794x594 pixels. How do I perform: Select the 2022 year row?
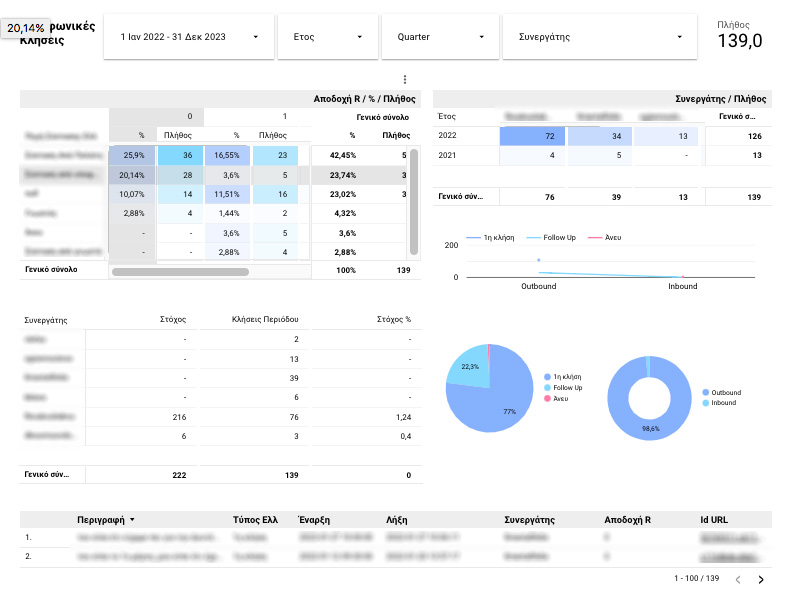click(x=603, y=136)
